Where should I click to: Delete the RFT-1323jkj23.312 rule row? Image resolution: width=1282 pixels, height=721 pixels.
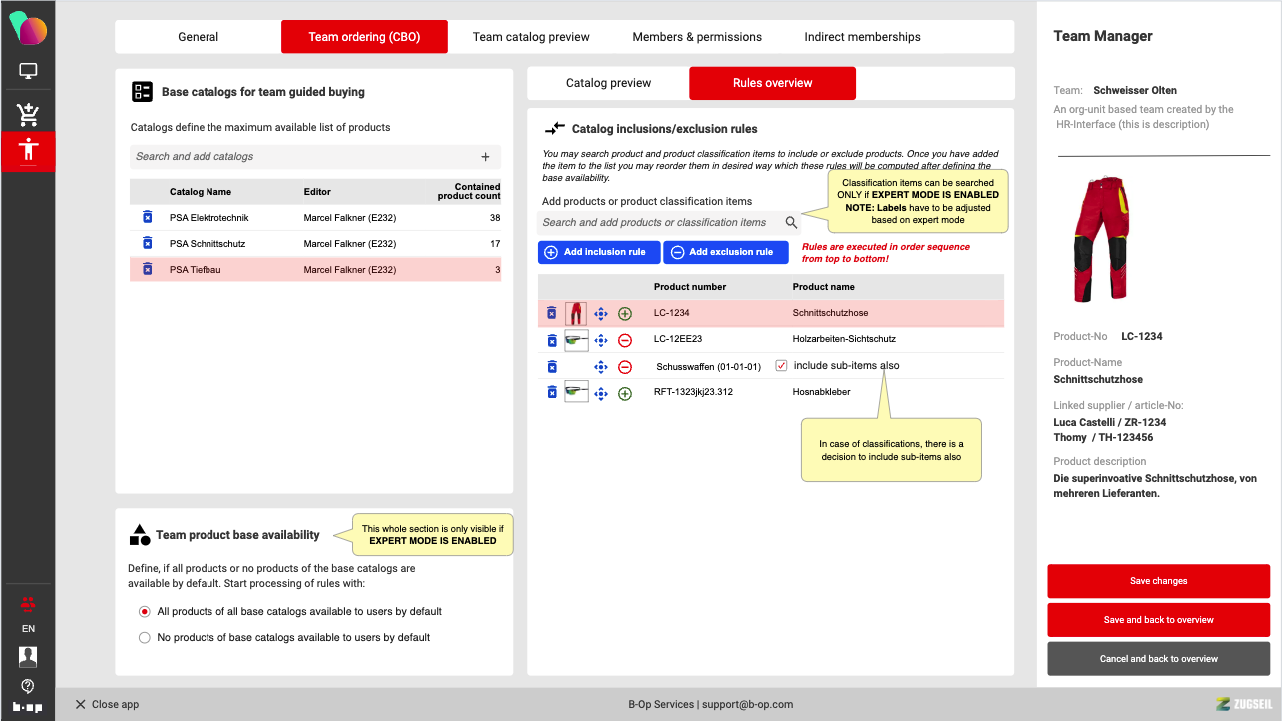point(551,393)
